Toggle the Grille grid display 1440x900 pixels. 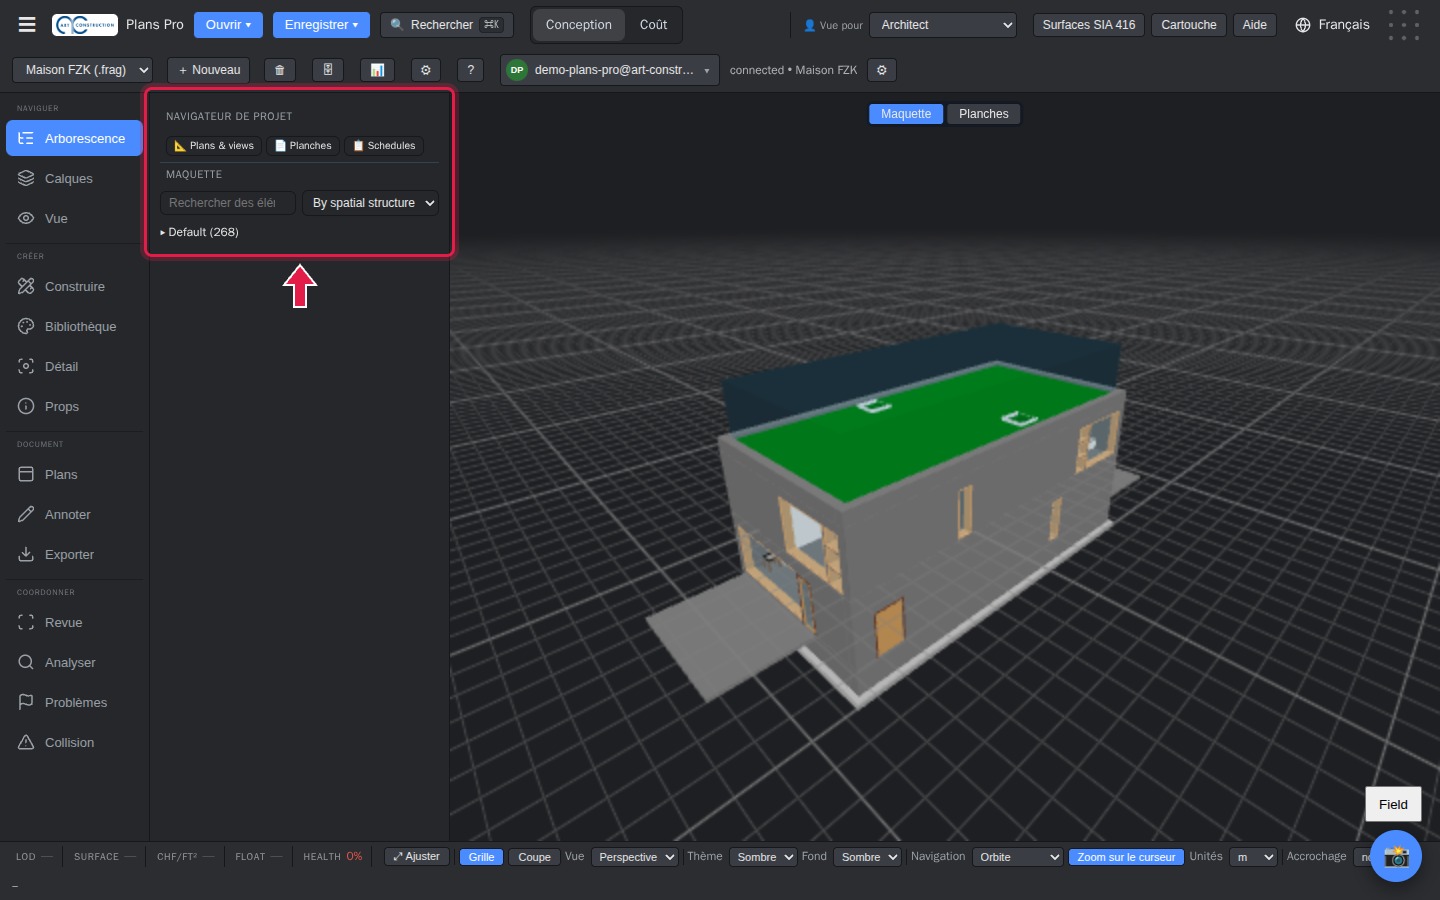coord(481,857)
